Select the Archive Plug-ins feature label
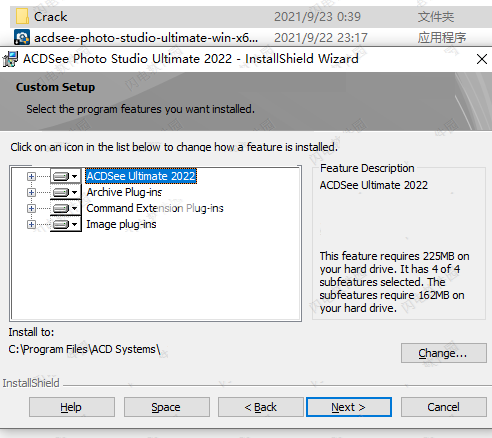 click(124, 192)
